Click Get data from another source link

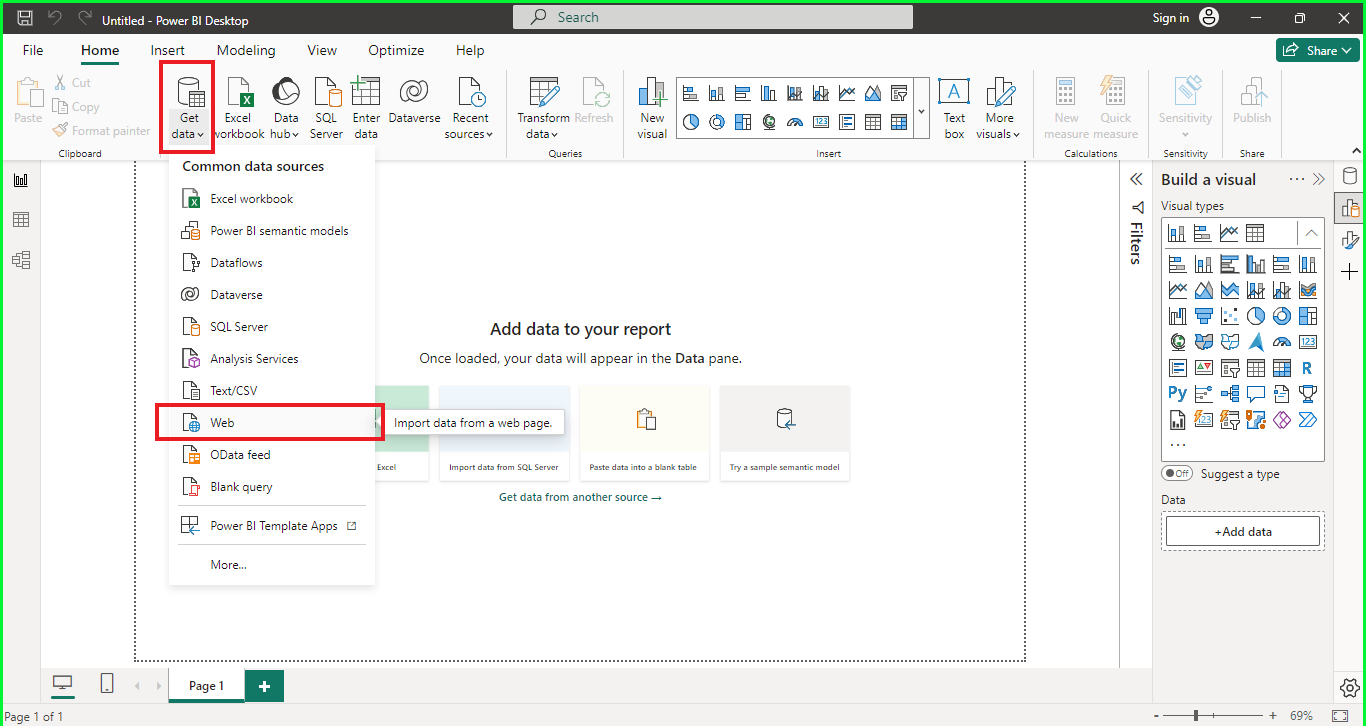(580, 497)
